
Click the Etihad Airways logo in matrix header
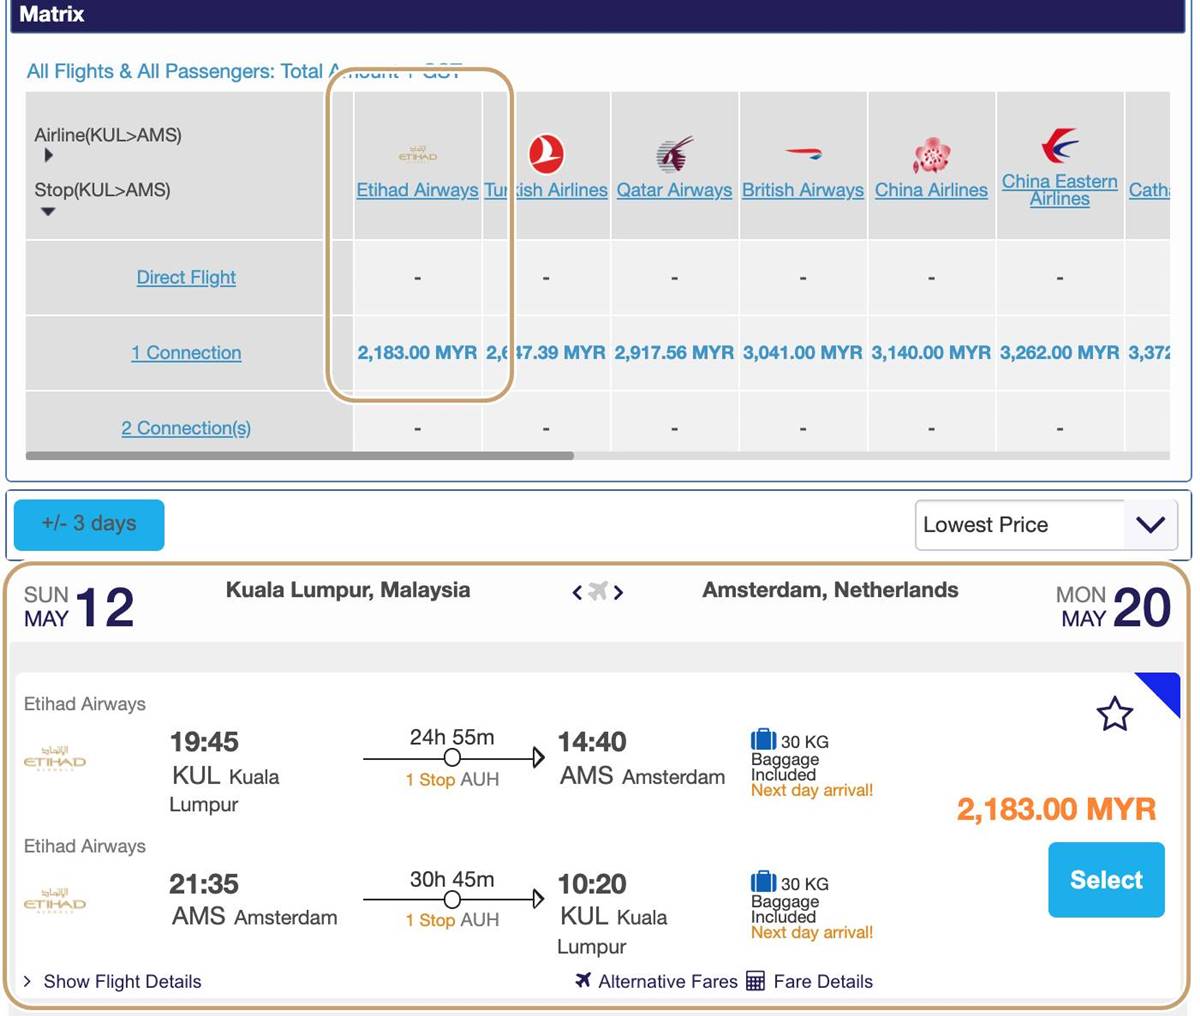point(417,153)
